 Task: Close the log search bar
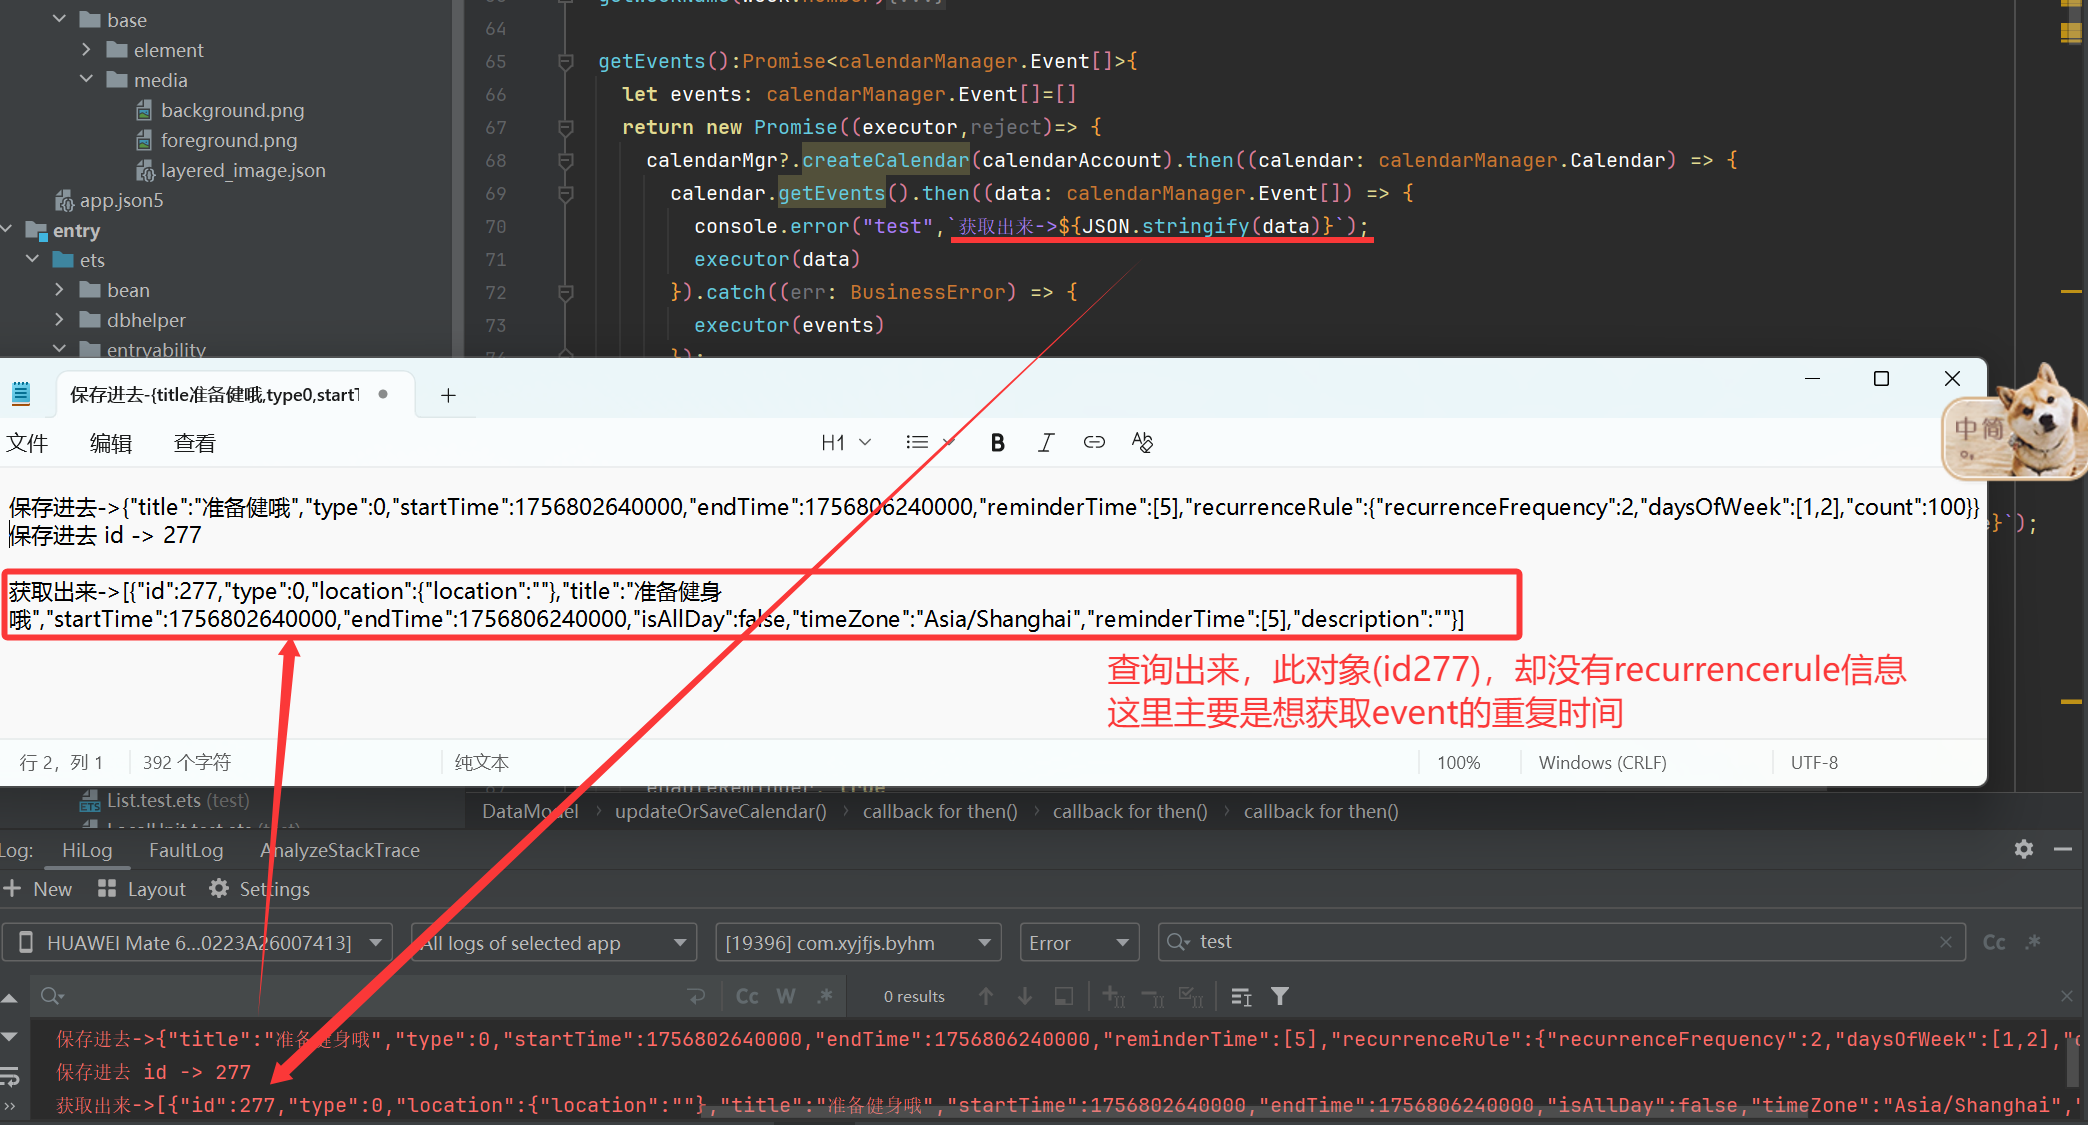tap(2067, 996)
